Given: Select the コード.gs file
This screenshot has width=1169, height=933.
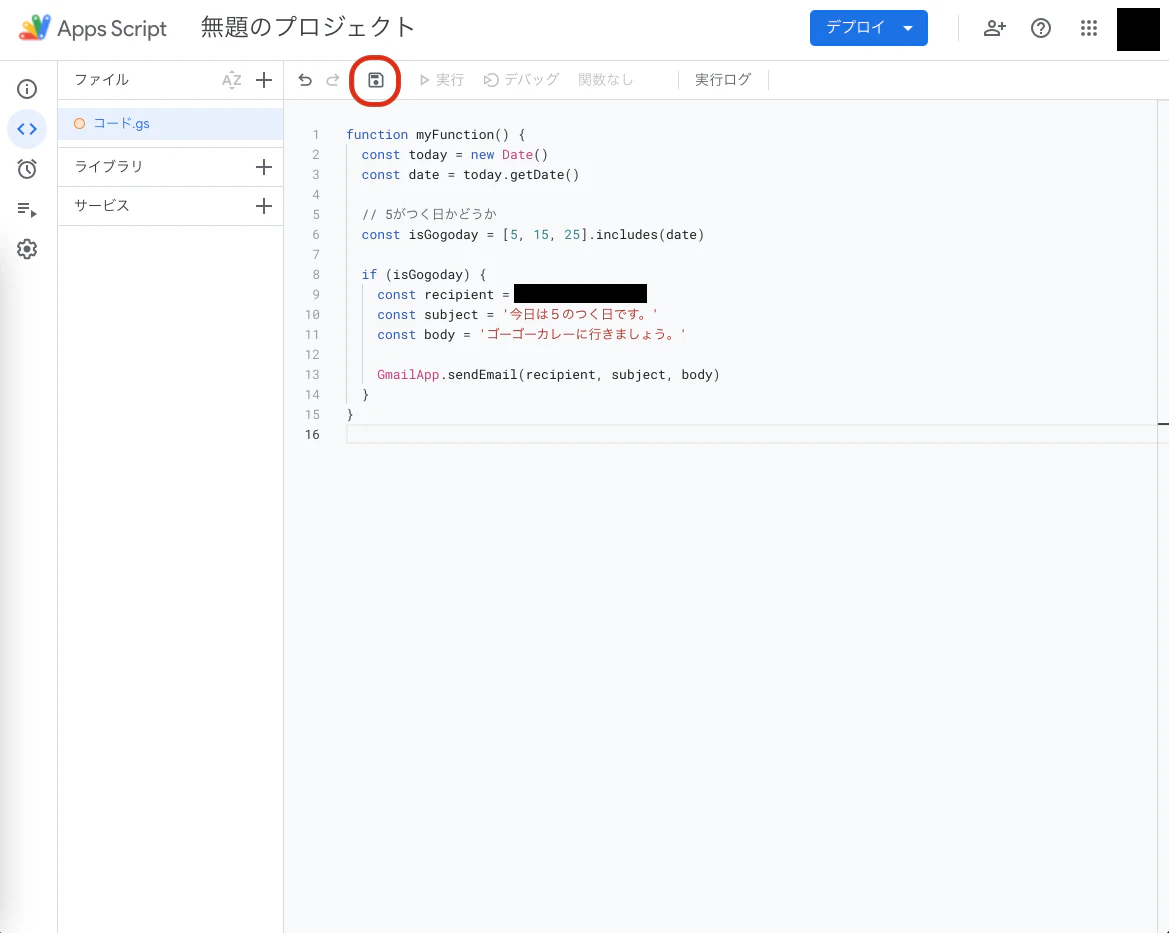Looking at the screenshot, I should click(170, 124).
